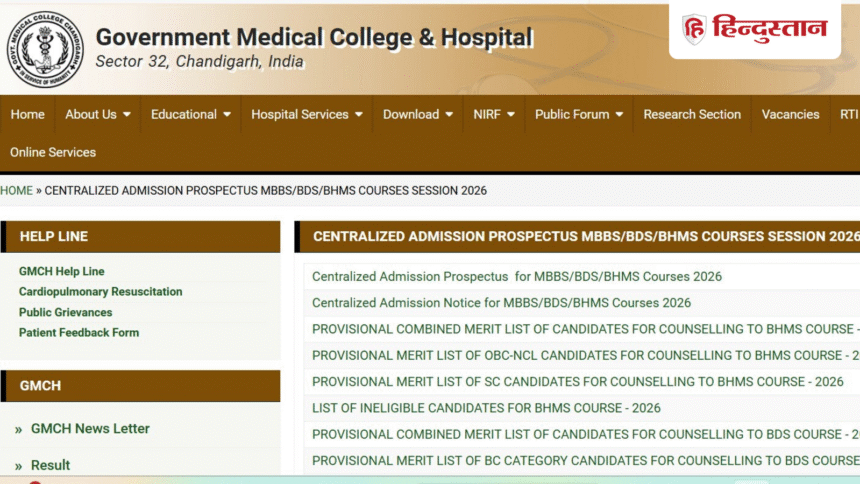Open the GMCH Help Line link
This screenshot has width=860, height=484.
61,271
